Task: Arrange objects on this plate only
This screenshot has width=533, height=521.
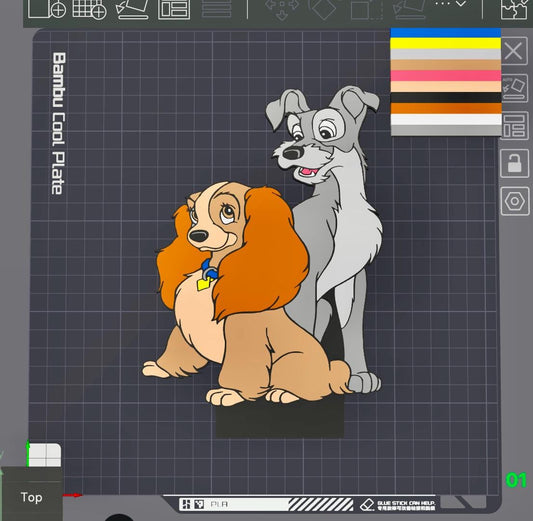Action: pyautogui.click(x=515, y=126)
